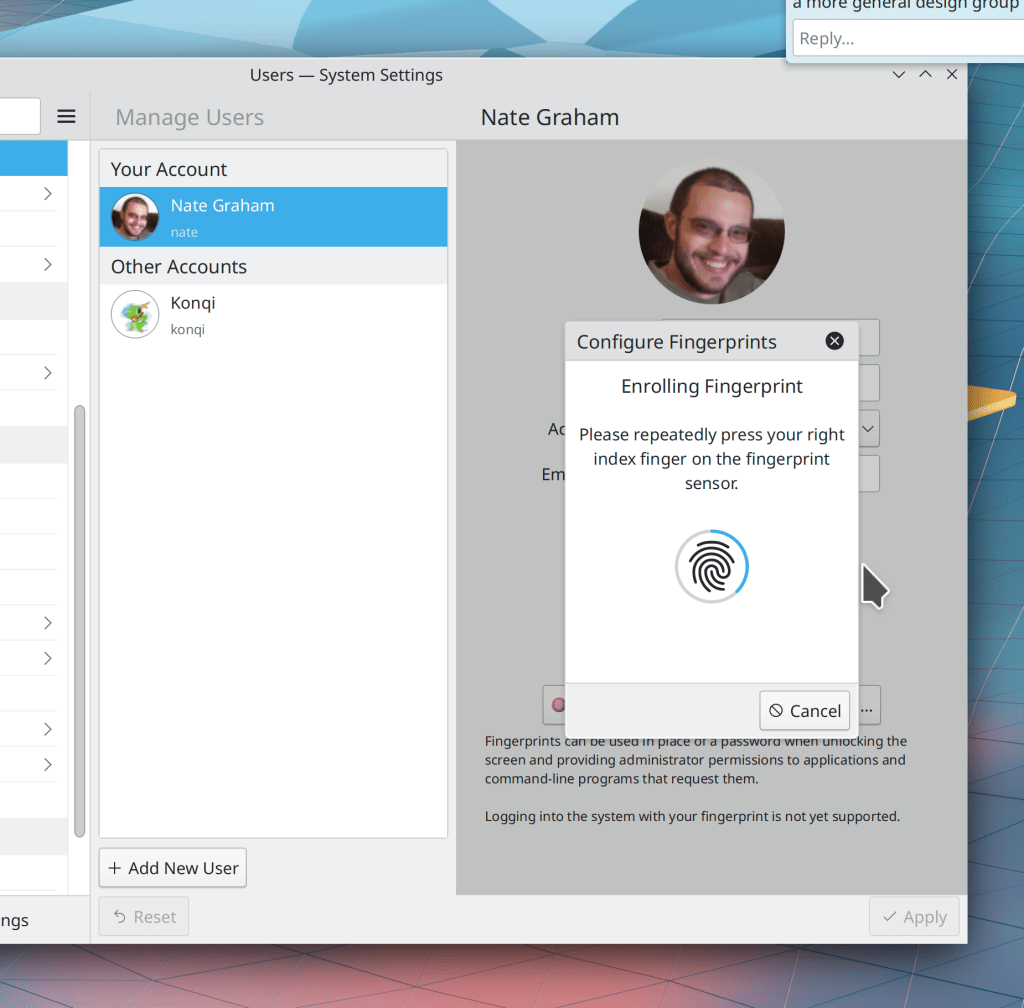Open the account type dropdown arrow

(868, 428)
